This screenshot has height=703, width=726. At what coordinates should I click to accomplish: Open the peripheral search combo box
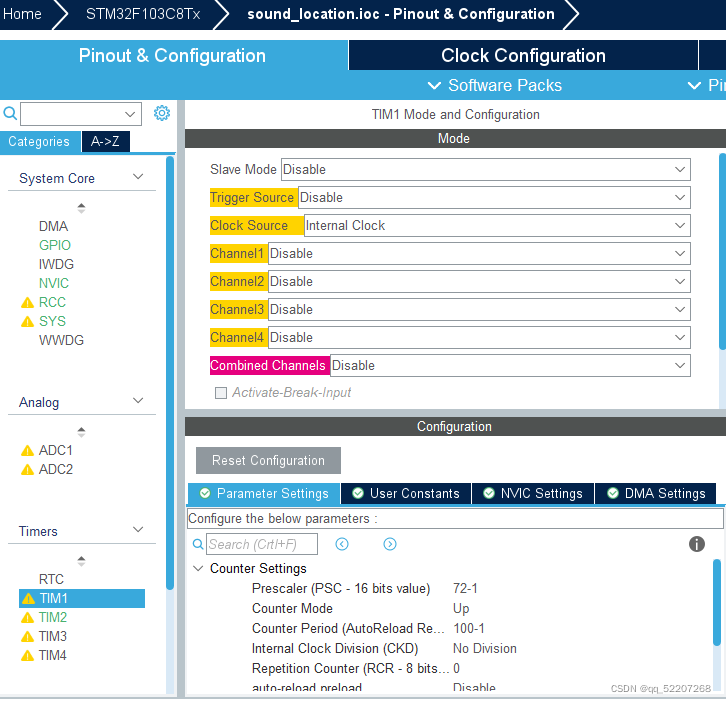81,114
